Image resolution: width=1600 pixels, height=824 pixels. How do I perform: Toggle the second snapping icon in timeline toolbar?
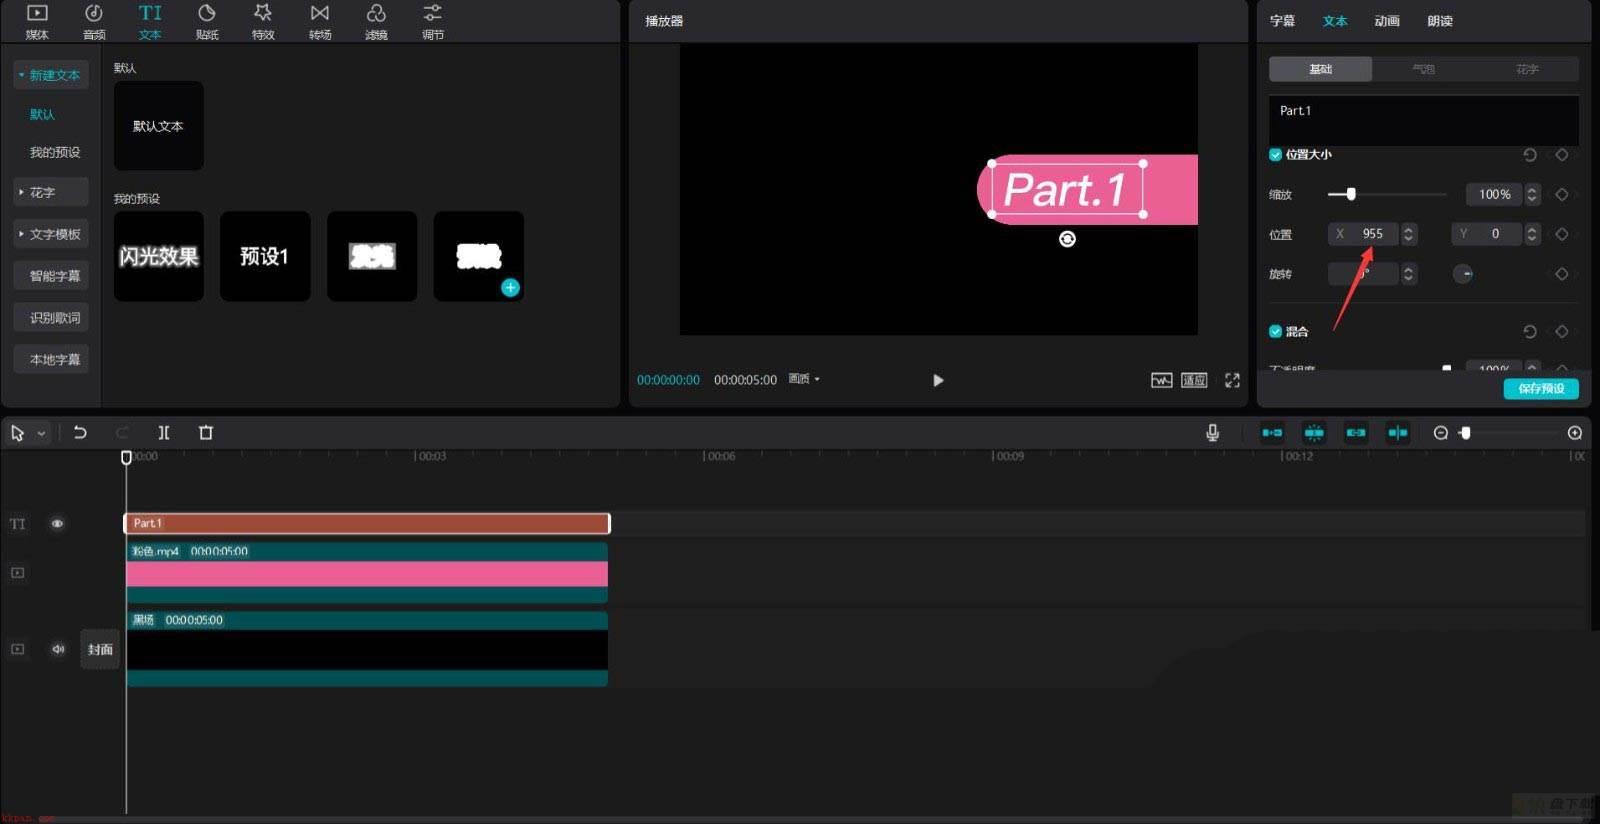pyautogui.click(x=1314, y=433)
